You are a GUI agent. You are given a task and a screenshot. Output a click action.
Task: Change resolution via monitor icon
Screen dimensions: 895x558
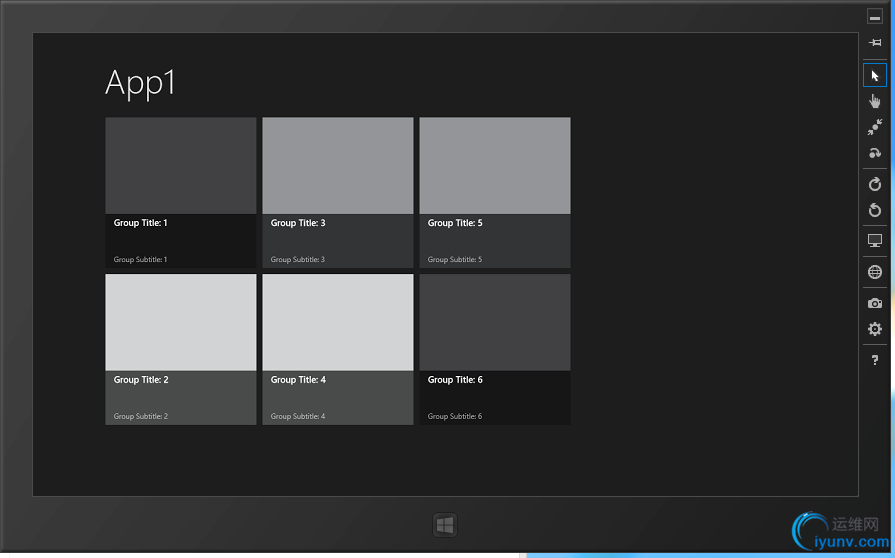(x=874, y=241)
